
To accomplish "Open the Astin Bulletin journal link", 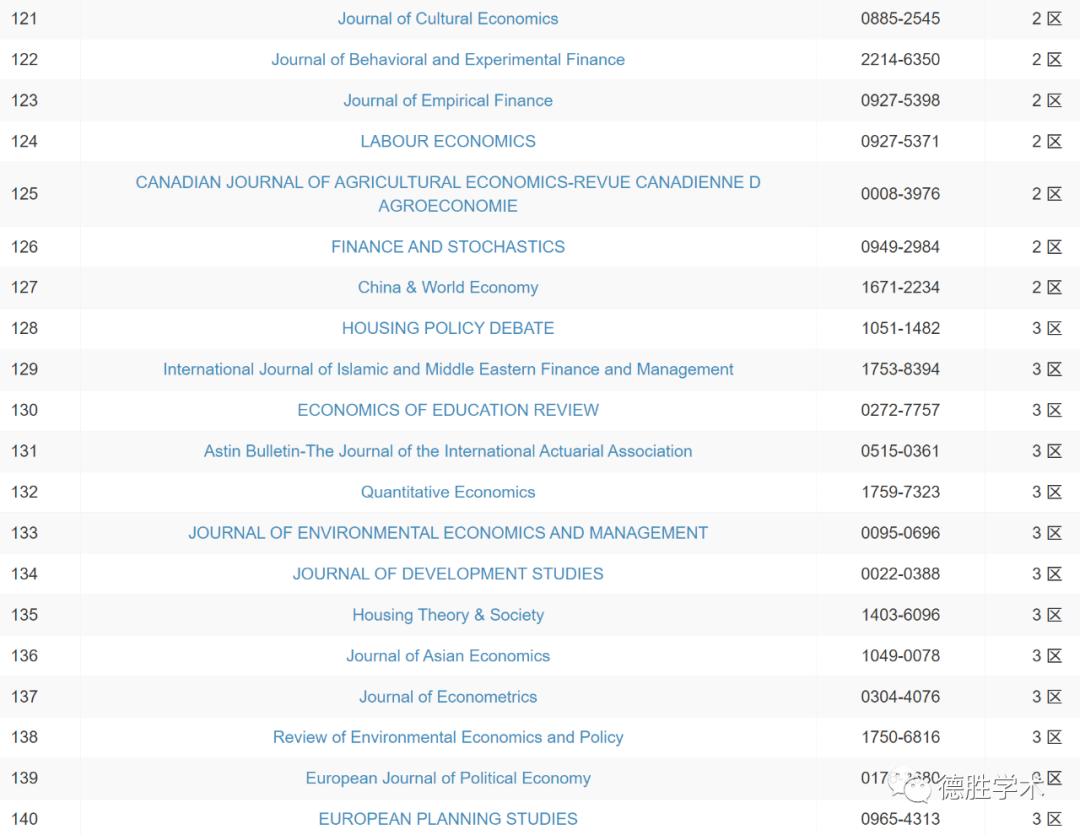I will click(448, 451).
